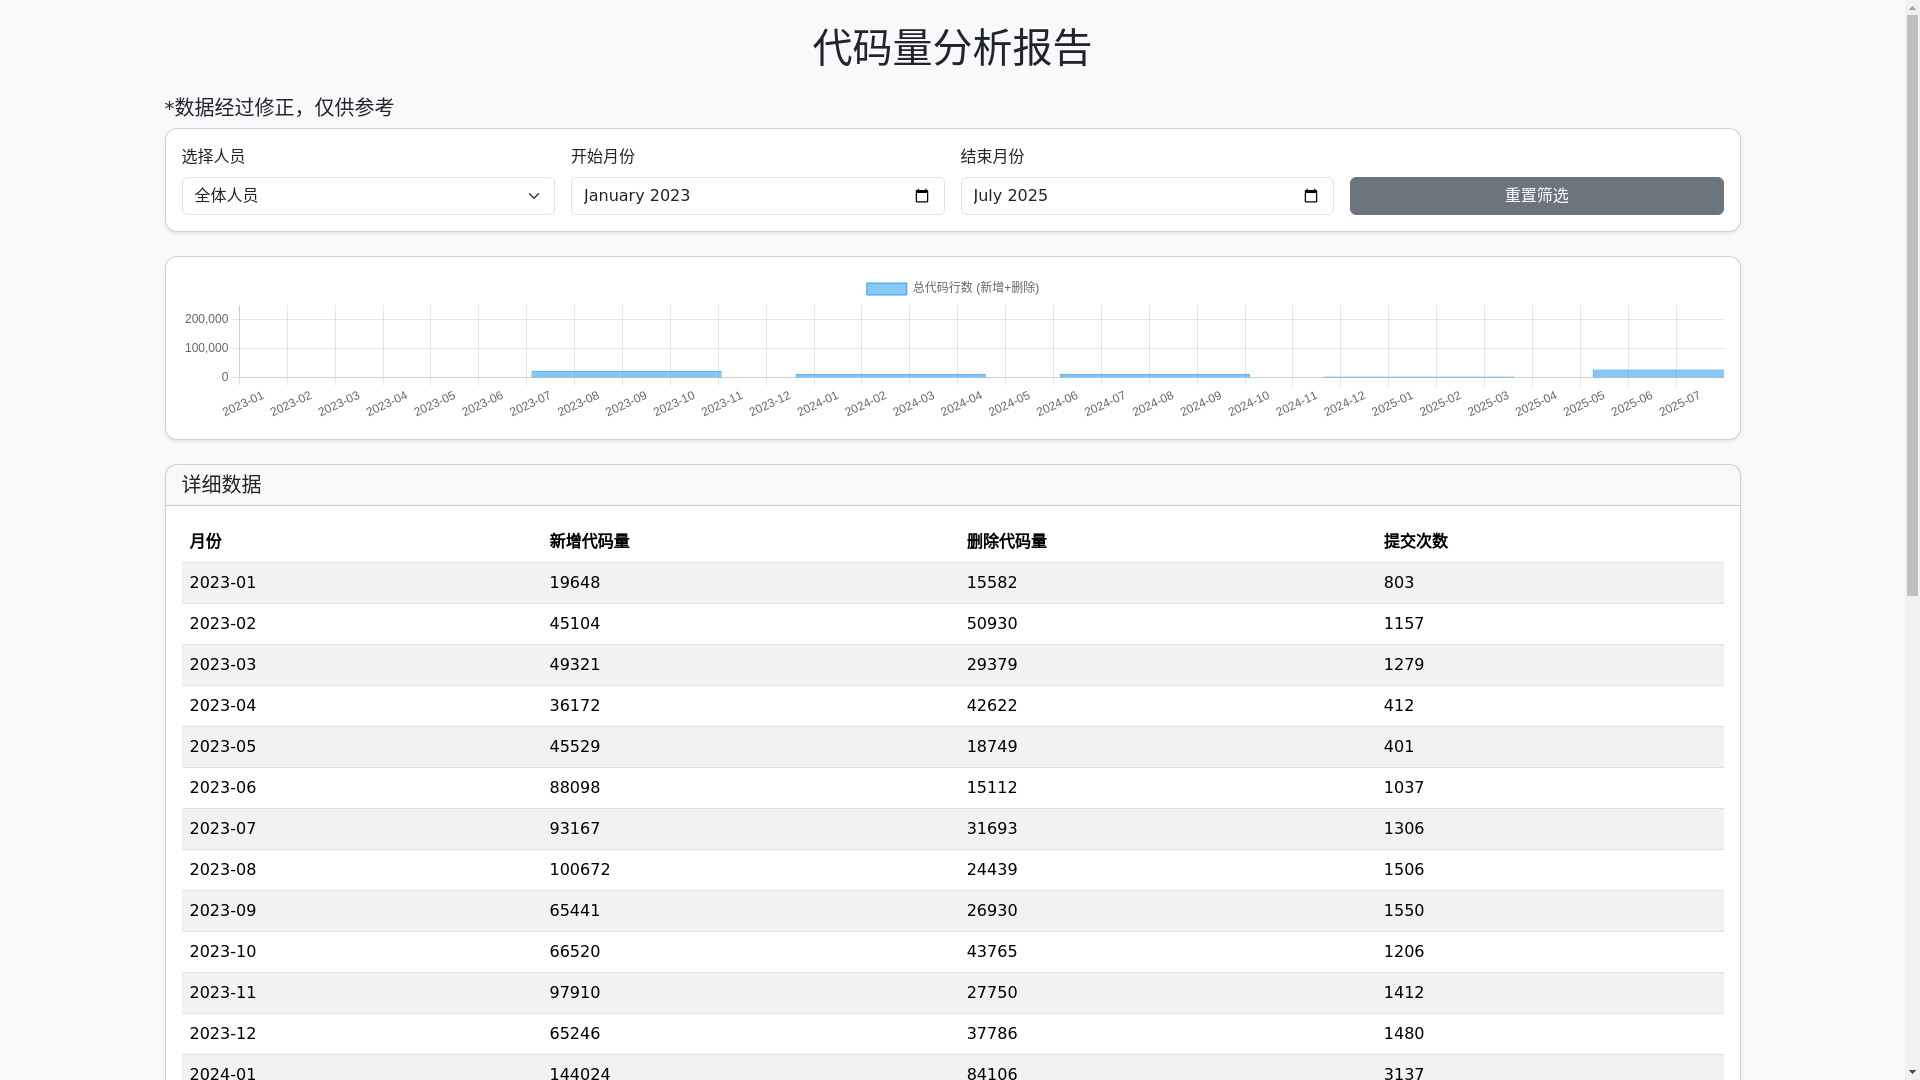Click the deleted code value 42622
The image size is (1920, 1080).
pos(991,705)
